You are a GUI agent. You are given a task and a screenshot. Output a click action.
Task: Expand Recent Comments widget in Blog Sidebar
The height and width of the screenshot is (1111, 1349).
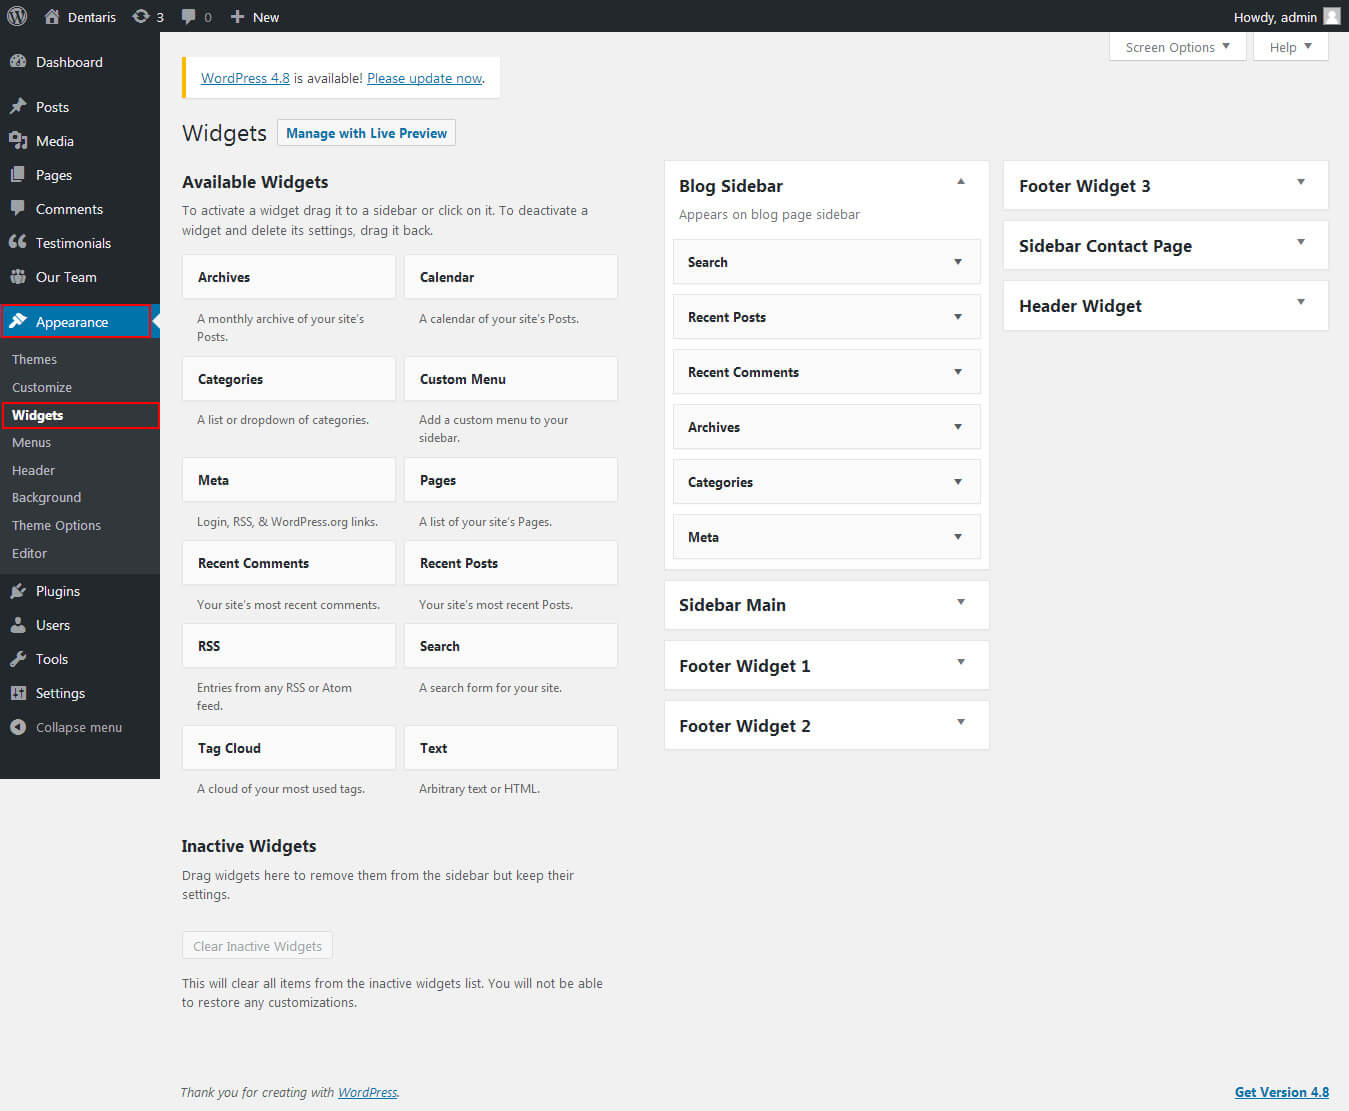[958, 372]
